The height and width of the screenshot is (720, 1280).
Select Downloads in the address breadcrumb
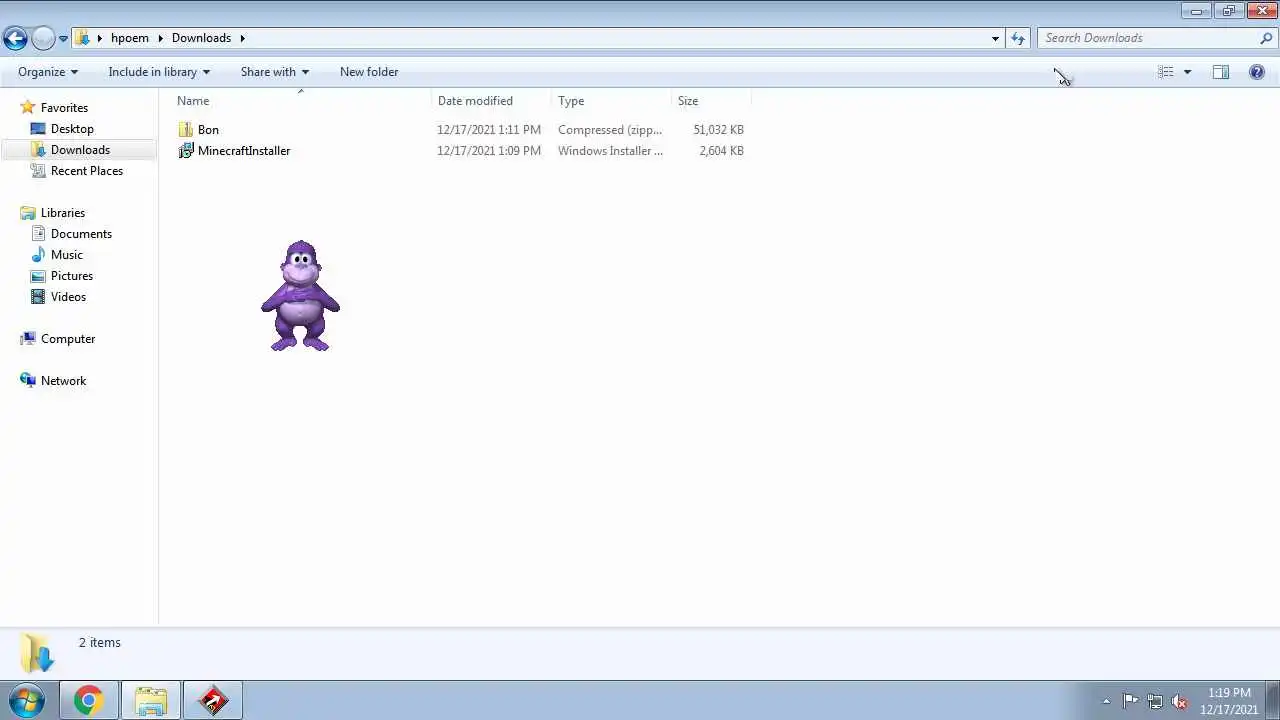click(x=201, y=38)
